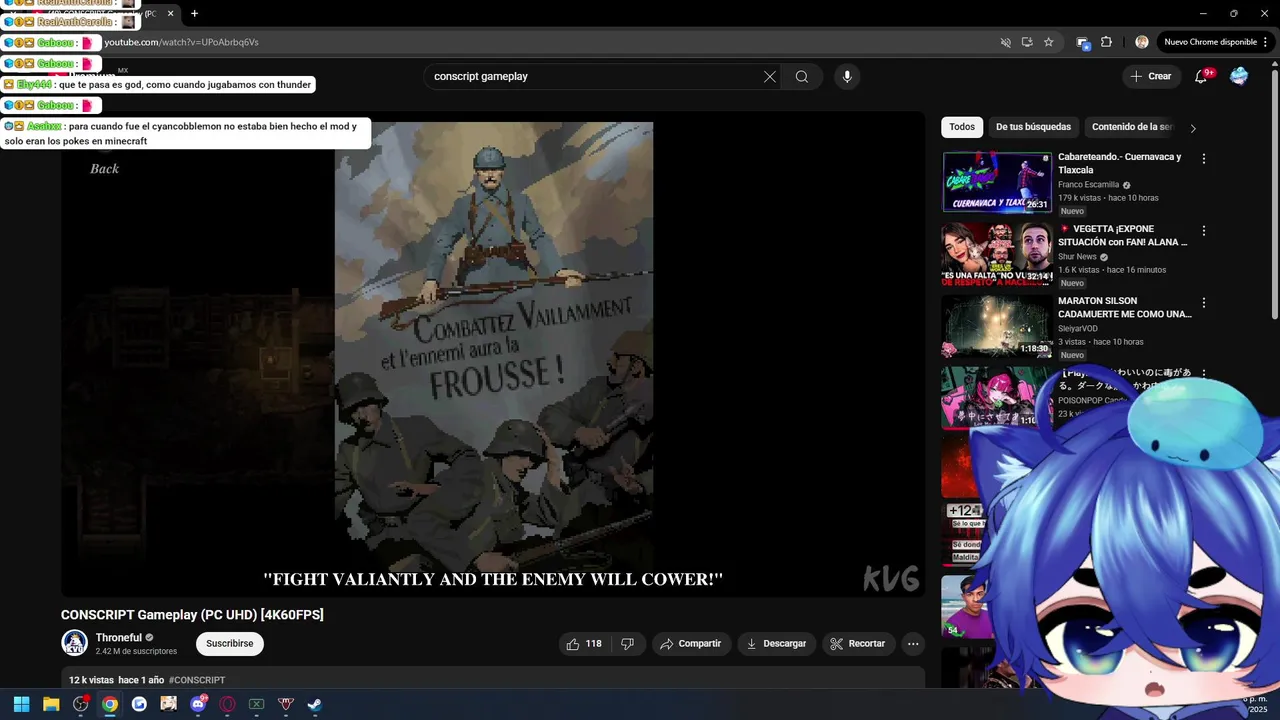Image resolution: width=1280 pixels, height=720 pixels.
Task: Select the De tus búsquedas chip
Action: pyautogui.click(x=1033, y=127)
